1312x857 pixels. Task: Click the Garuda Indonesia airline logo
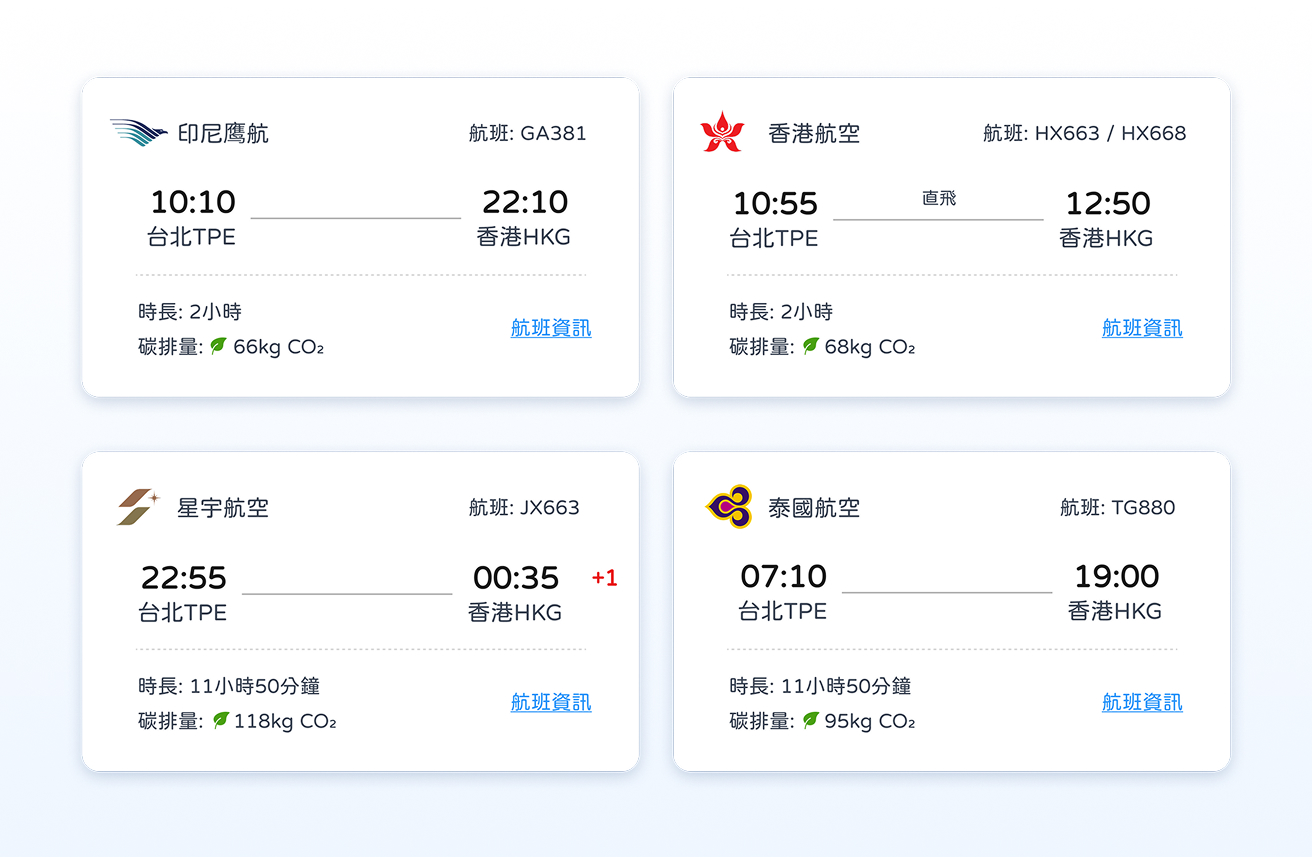(x=139, y=133)
